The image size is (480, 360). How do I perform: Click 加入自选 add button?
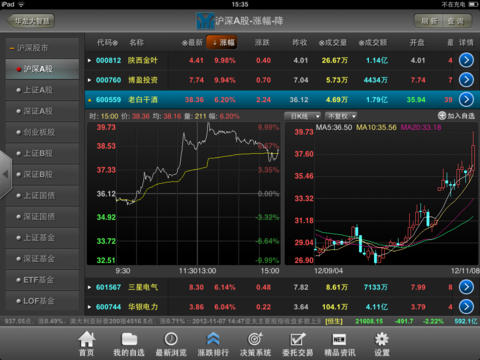(456, 116)
